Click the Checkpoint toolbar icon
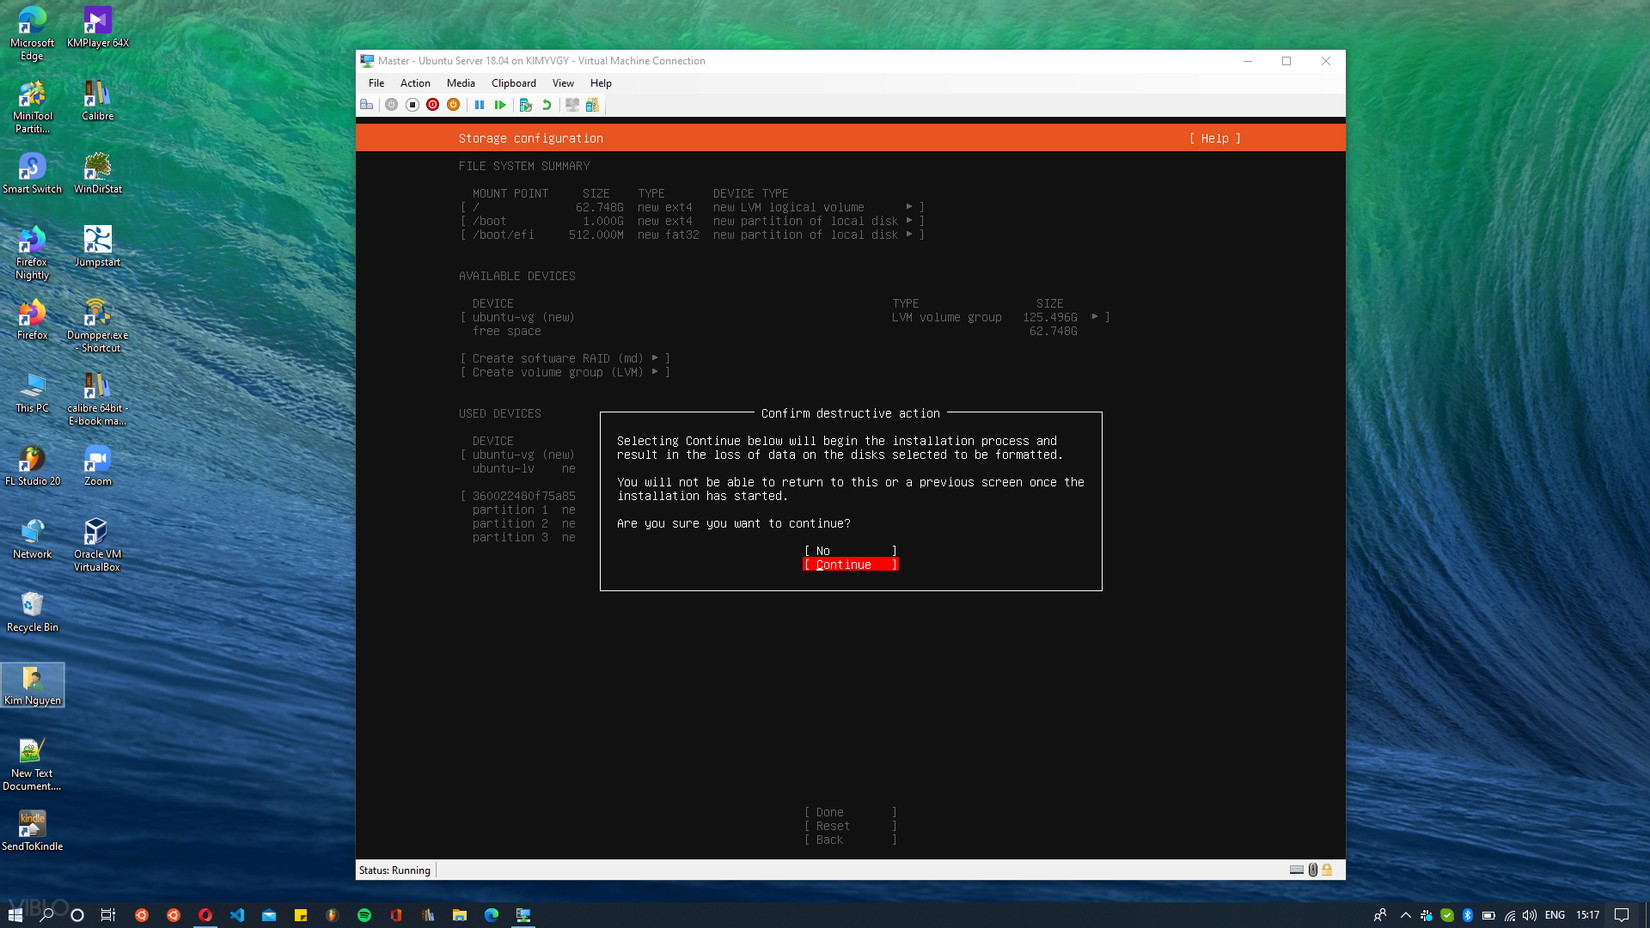This screenshot has width=1650, height=928. (x=526, y=105)
